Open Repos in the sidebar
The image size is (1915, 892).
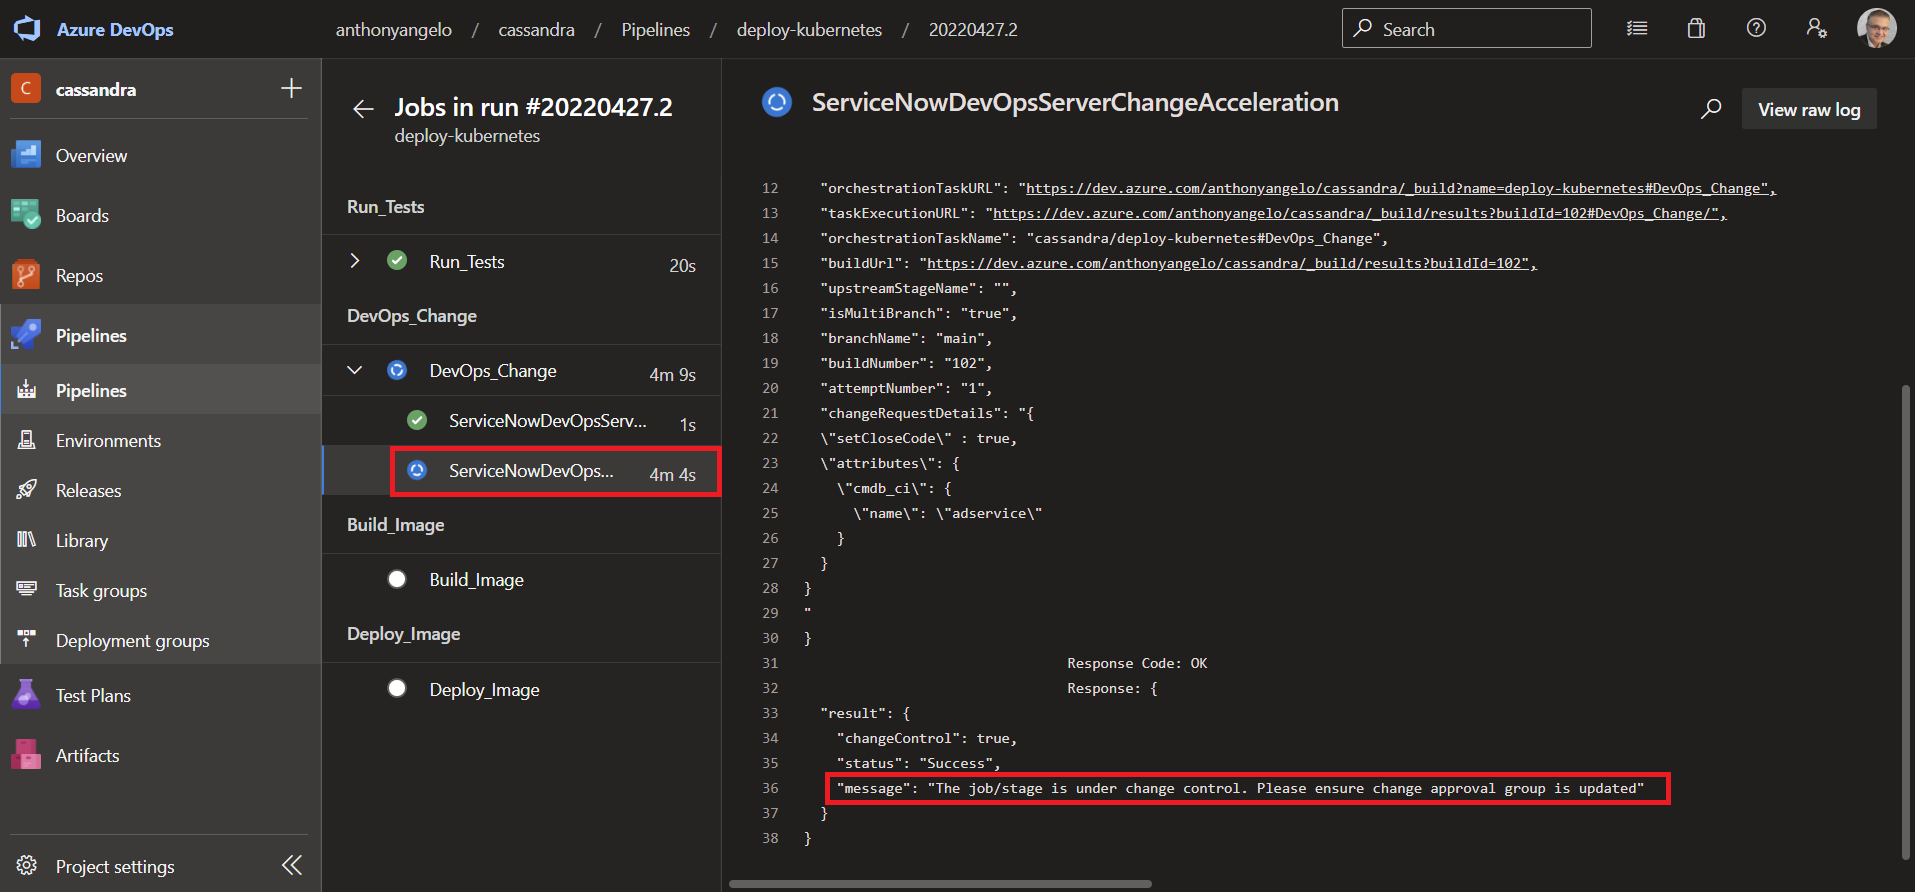pyautogui.click(x=160, y=276)
